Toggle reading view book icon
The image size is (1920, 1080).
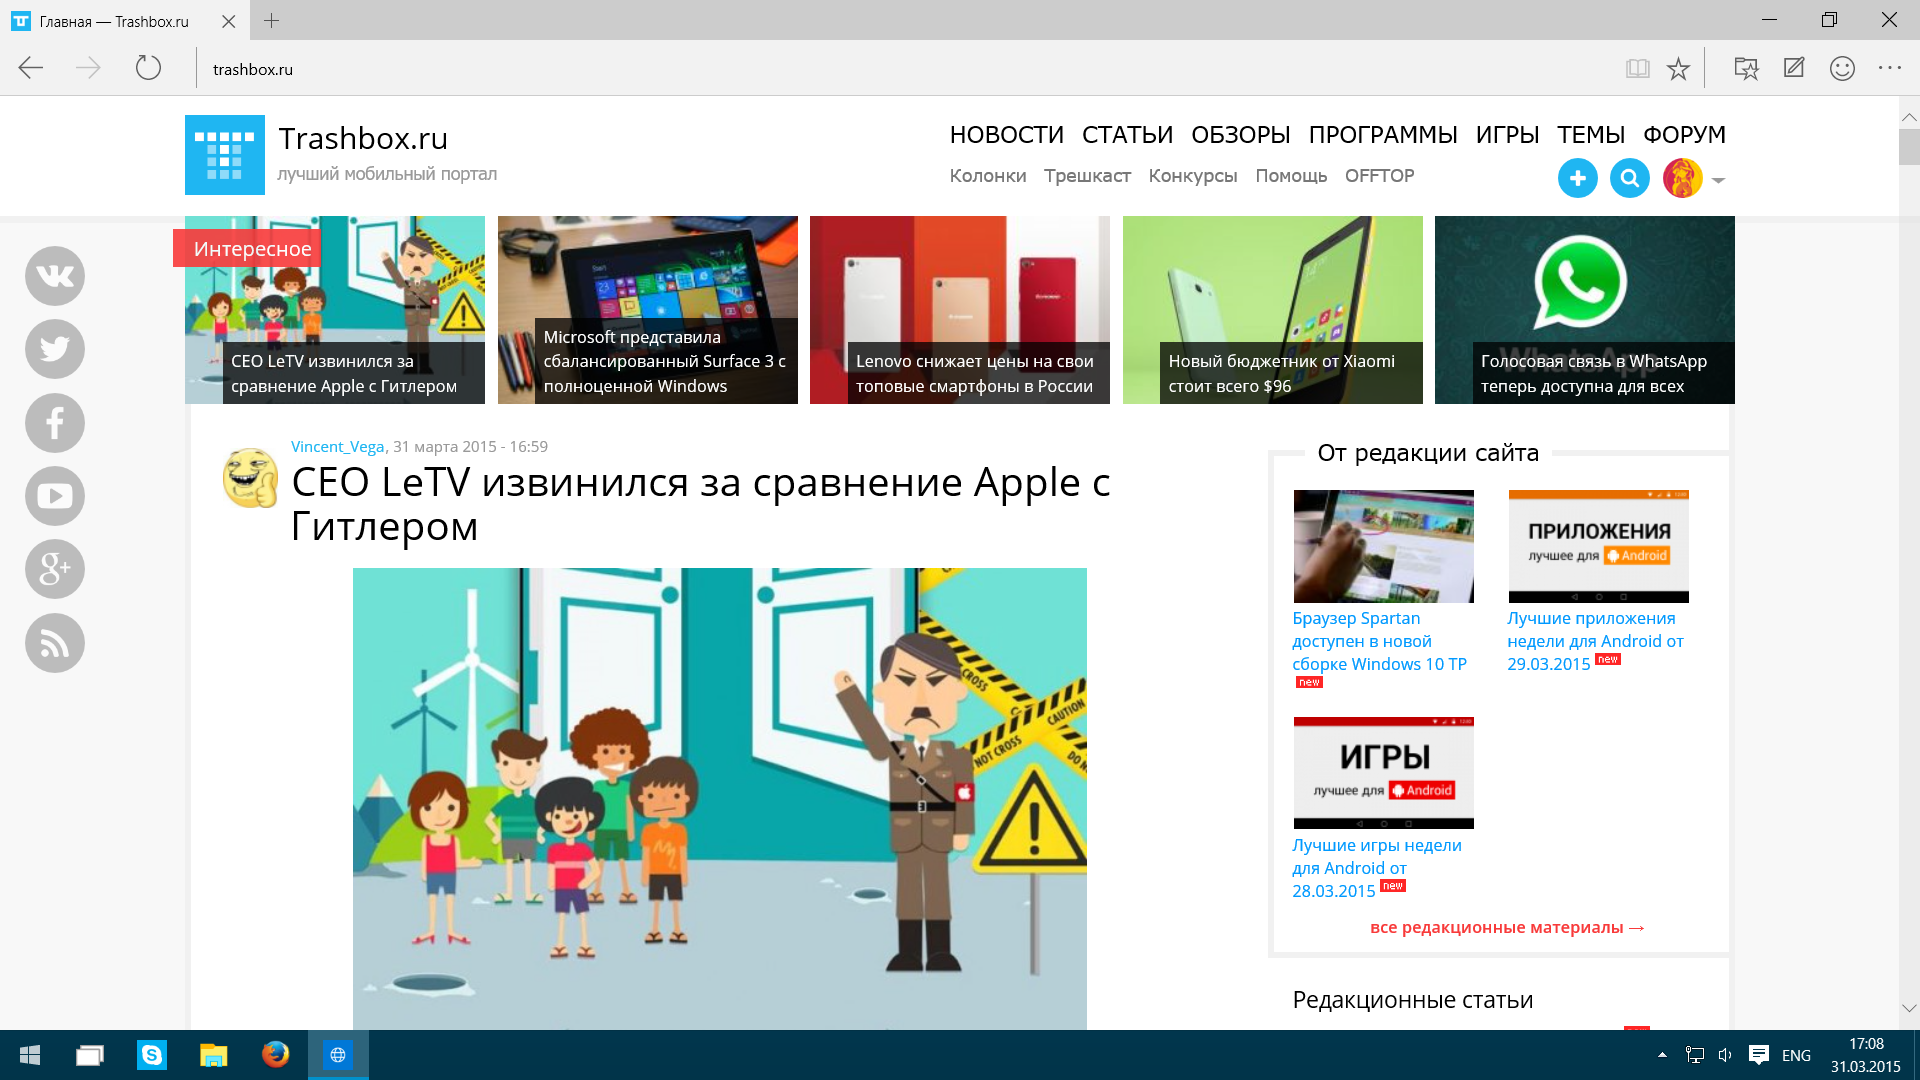(1637, 68)
